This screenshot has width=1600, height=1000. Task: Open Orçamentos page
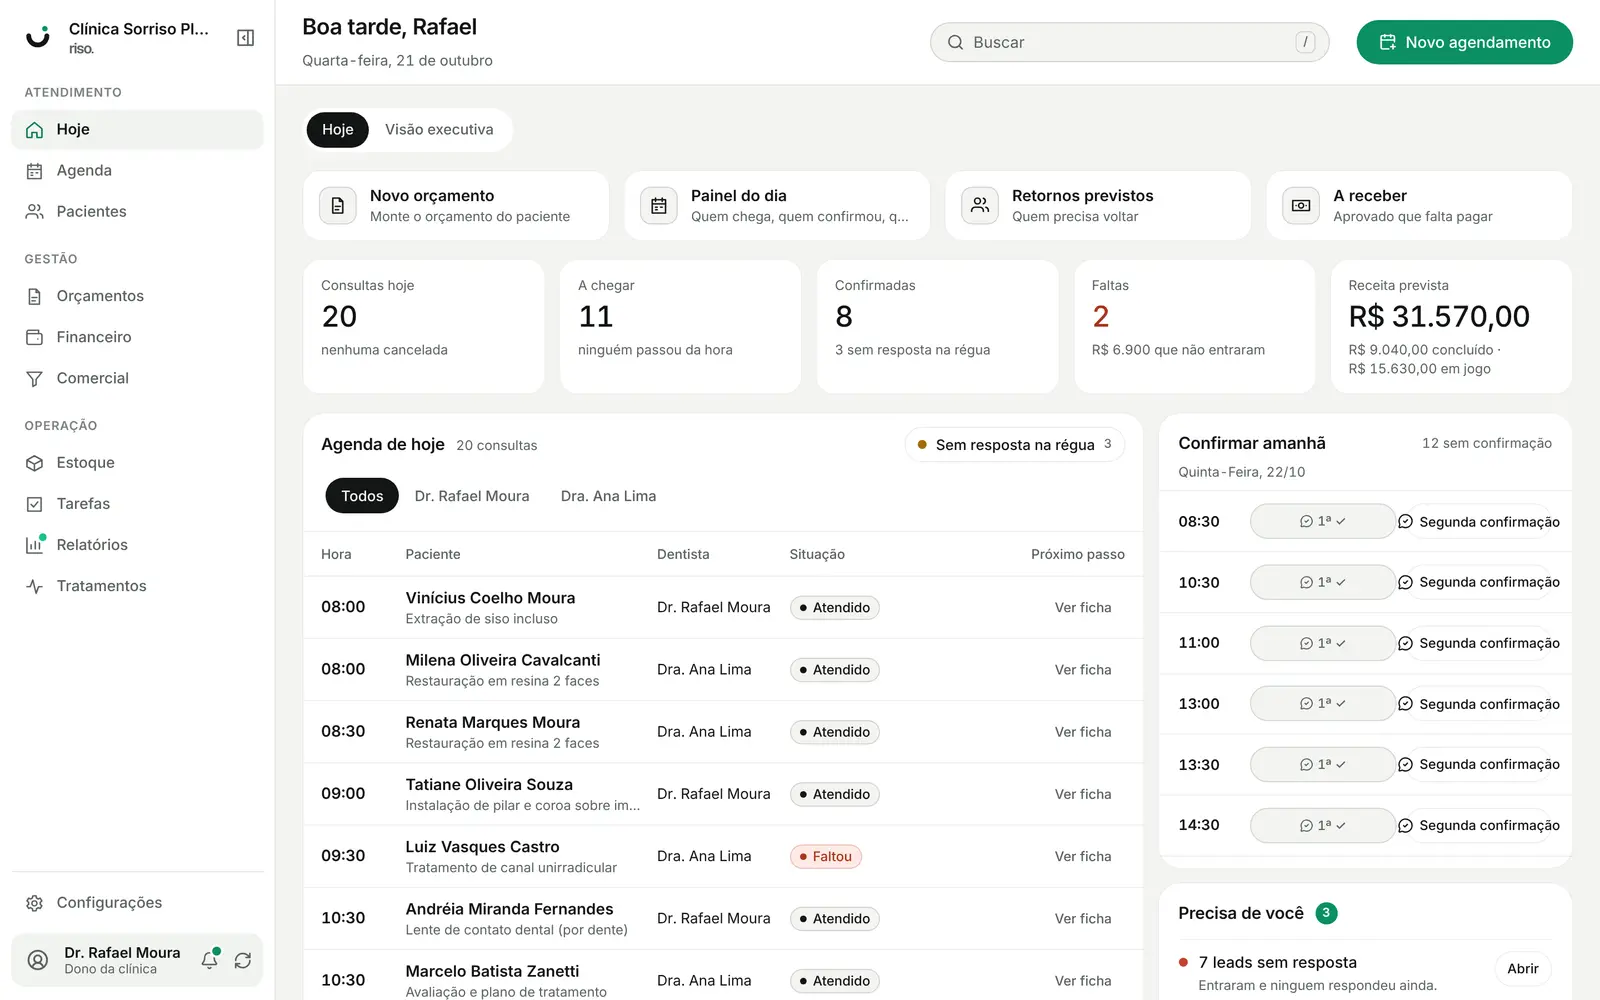[x=137, y=296]
